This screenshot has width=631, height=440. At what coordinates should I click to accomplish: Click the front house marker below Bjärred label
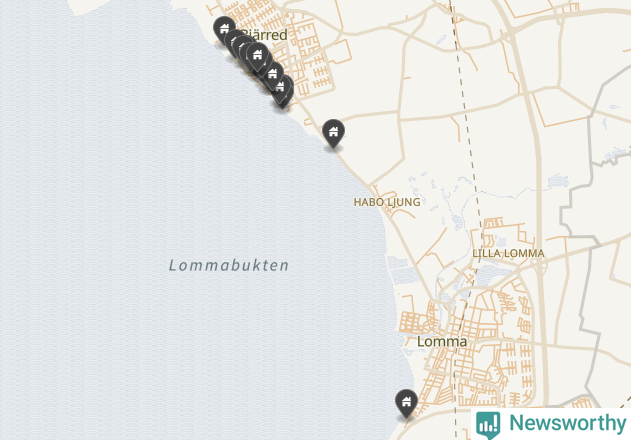tap(257, 55)
